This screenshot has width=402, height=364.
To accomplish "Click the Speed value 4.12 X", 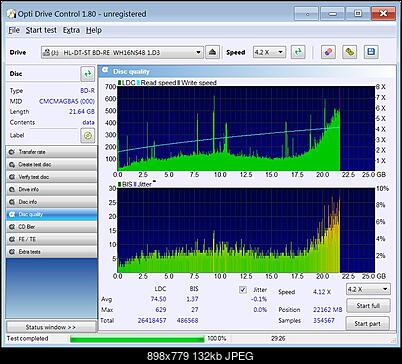I will [x=322, y=292].
